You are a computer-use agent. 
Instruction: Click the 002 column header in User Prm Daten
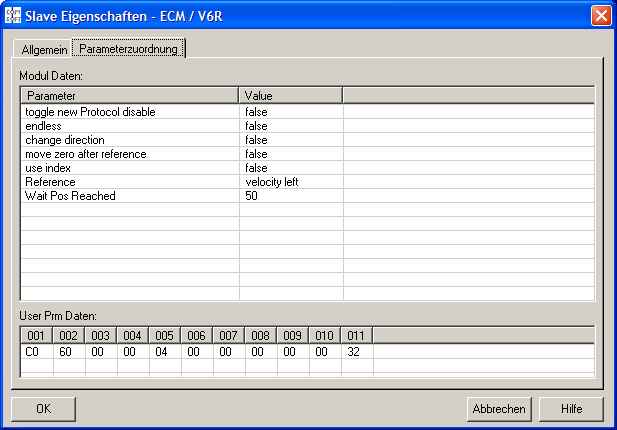click(x=68, y=336)
